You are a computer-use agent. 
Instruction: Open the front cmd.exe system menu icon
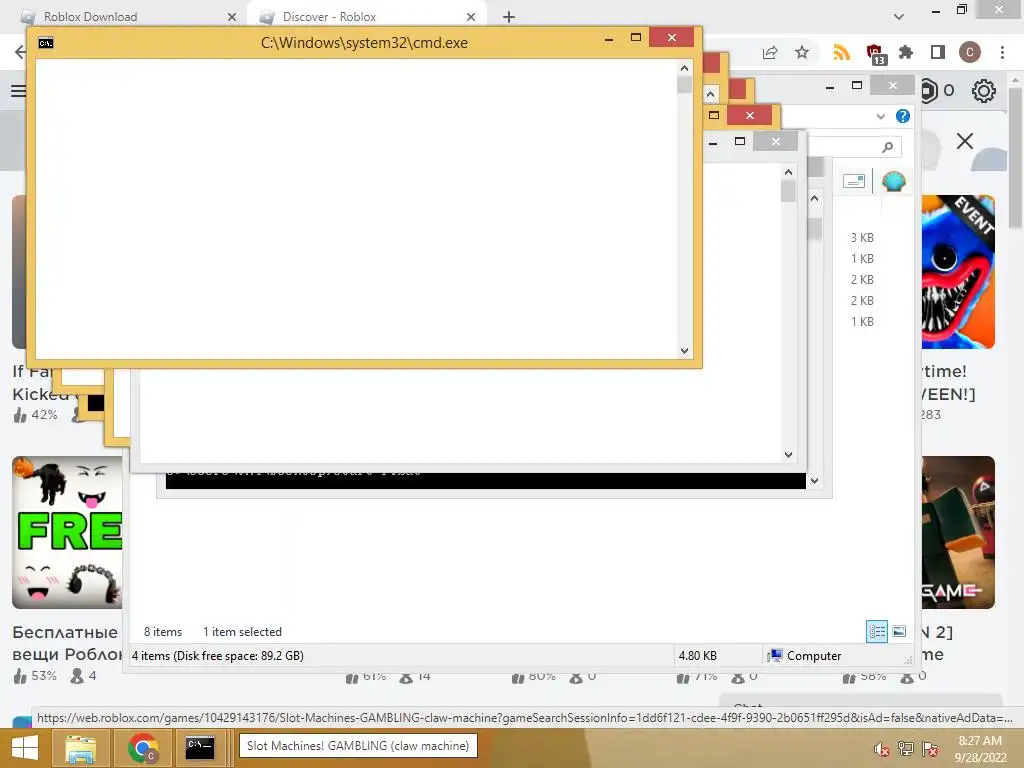point(46,43)
